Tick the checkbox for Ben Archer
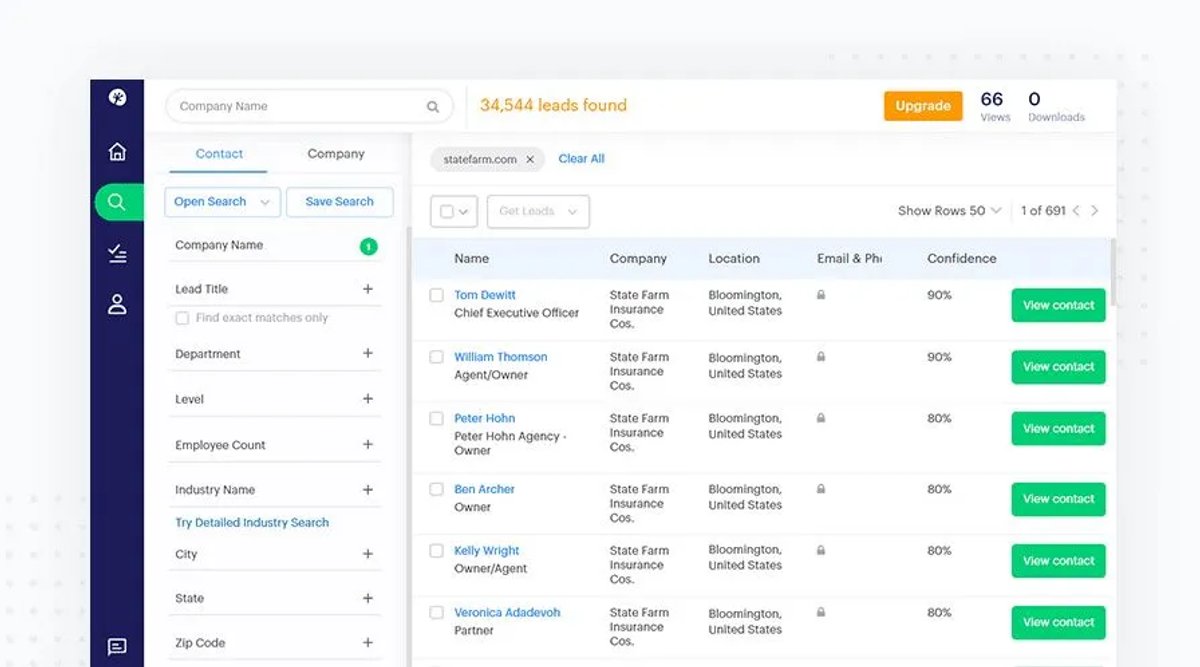Viewport: 1200px width, 667px height. (436, 489)
